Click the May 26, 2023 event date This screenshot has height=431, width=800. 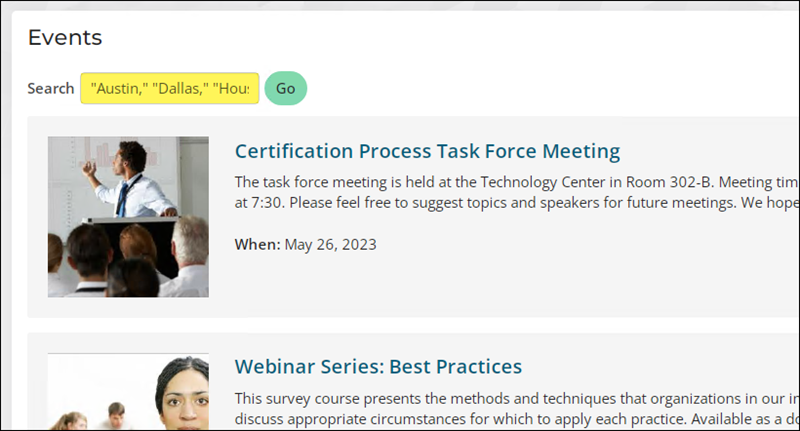[330, 244]
